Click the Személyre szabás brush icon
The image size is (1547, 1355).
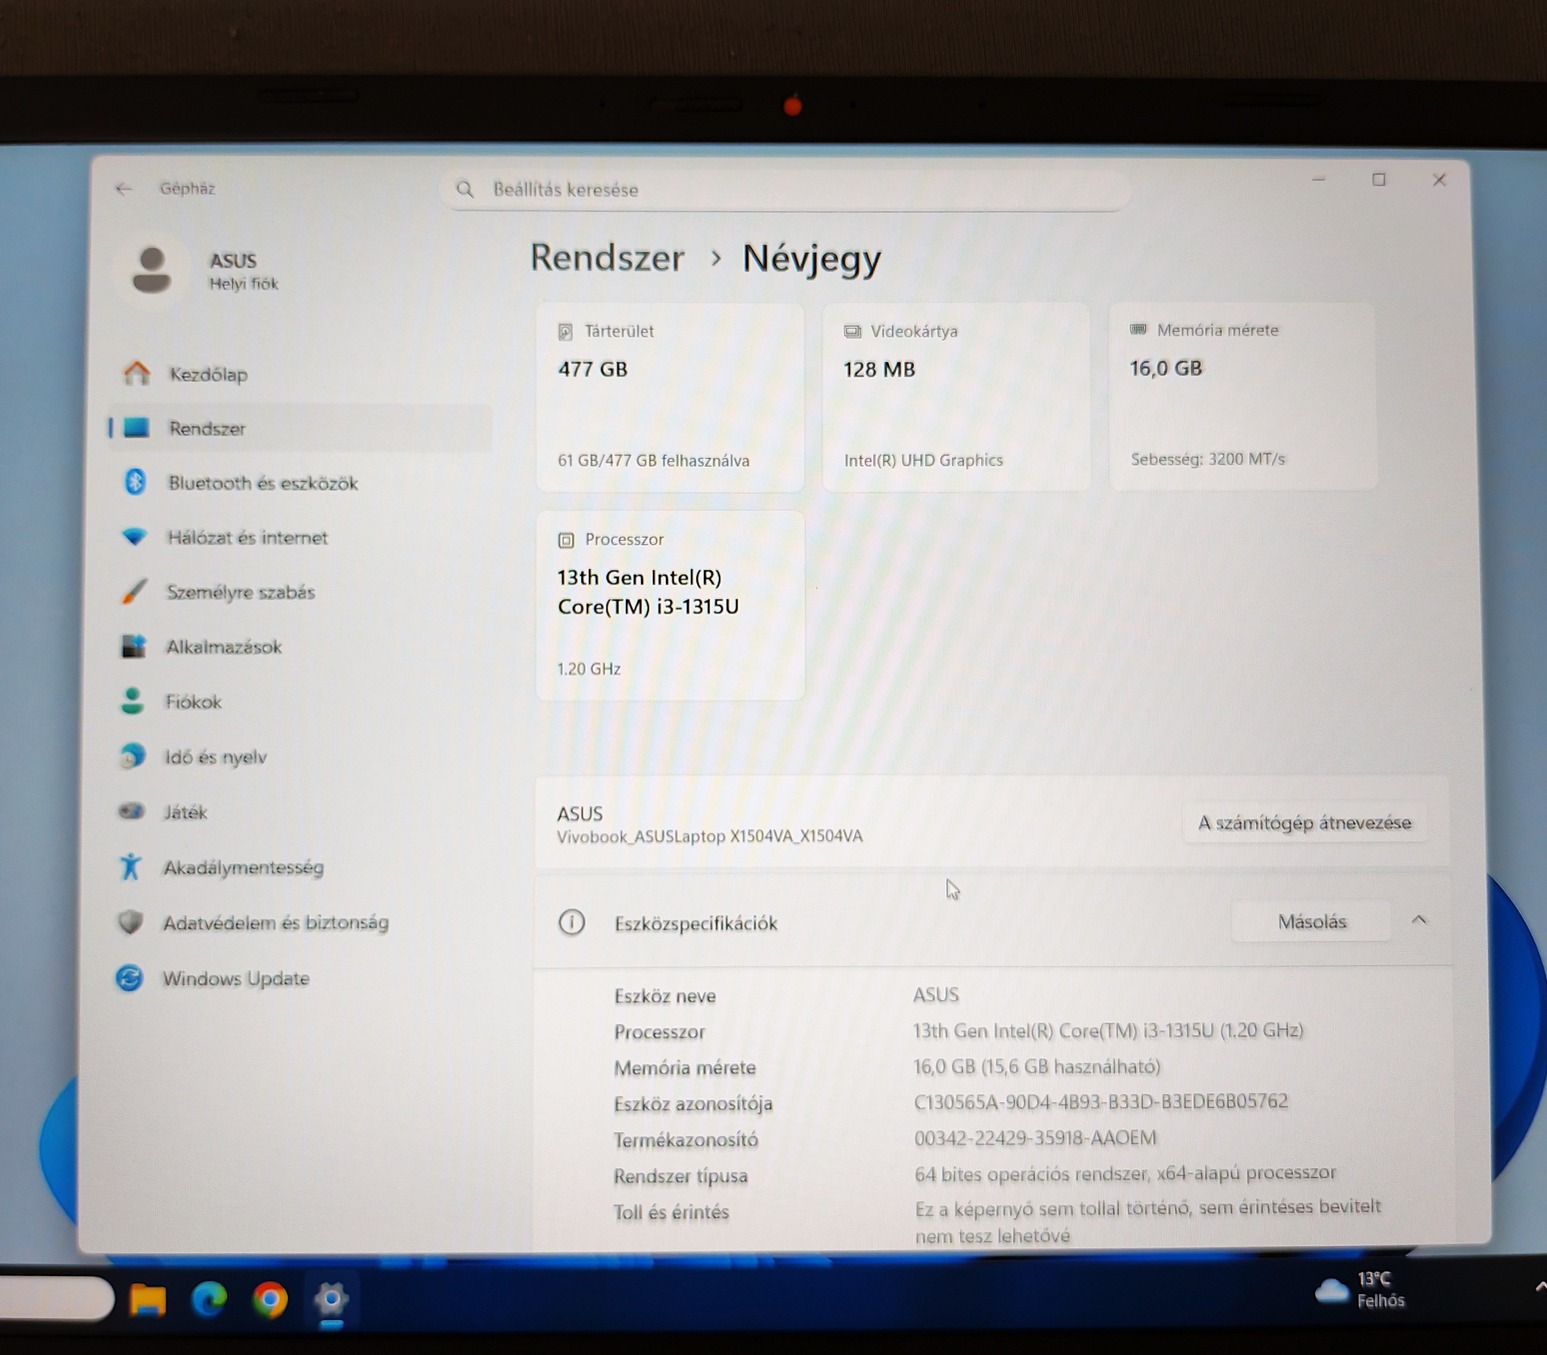(133, 592)
